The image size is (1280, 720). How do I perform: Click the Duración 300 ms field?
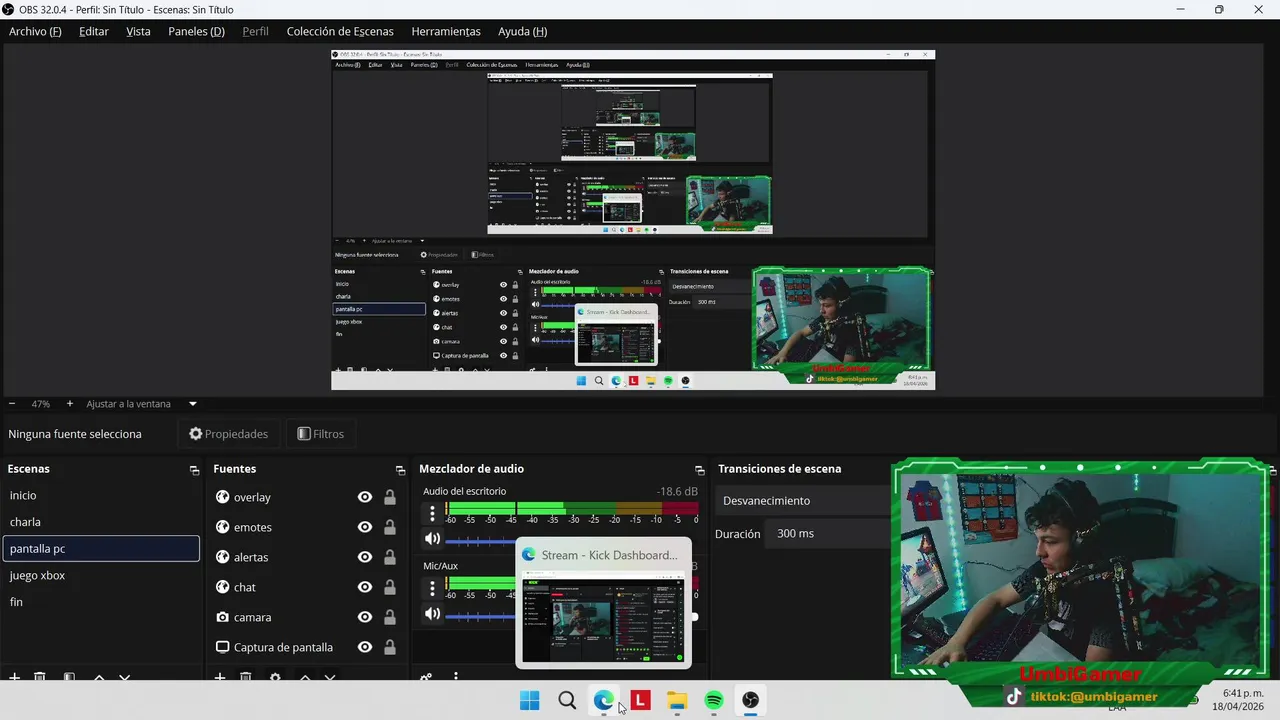pyautogui.click(x=830, y=534)
